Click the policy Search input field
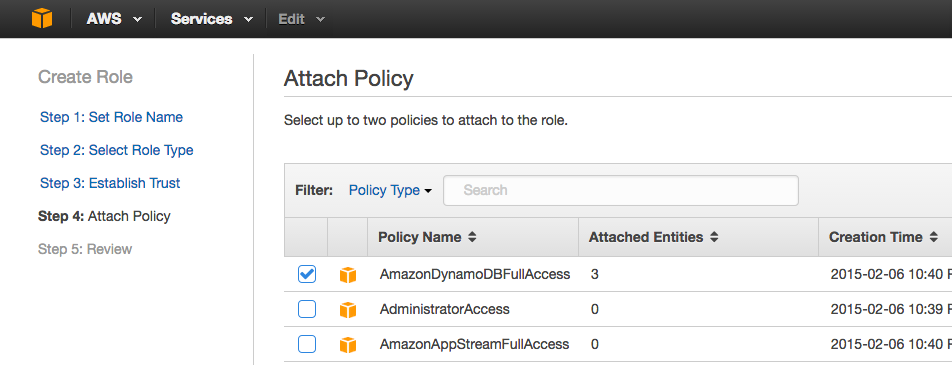This screenshot has height=365, width=952. tap(620, 190)
